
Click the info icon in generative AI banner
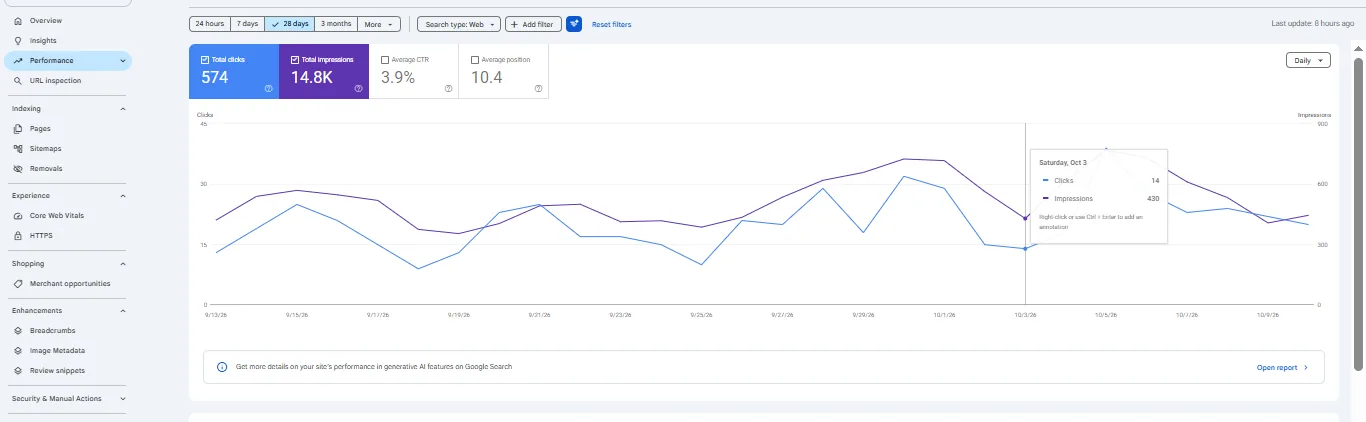222,367
